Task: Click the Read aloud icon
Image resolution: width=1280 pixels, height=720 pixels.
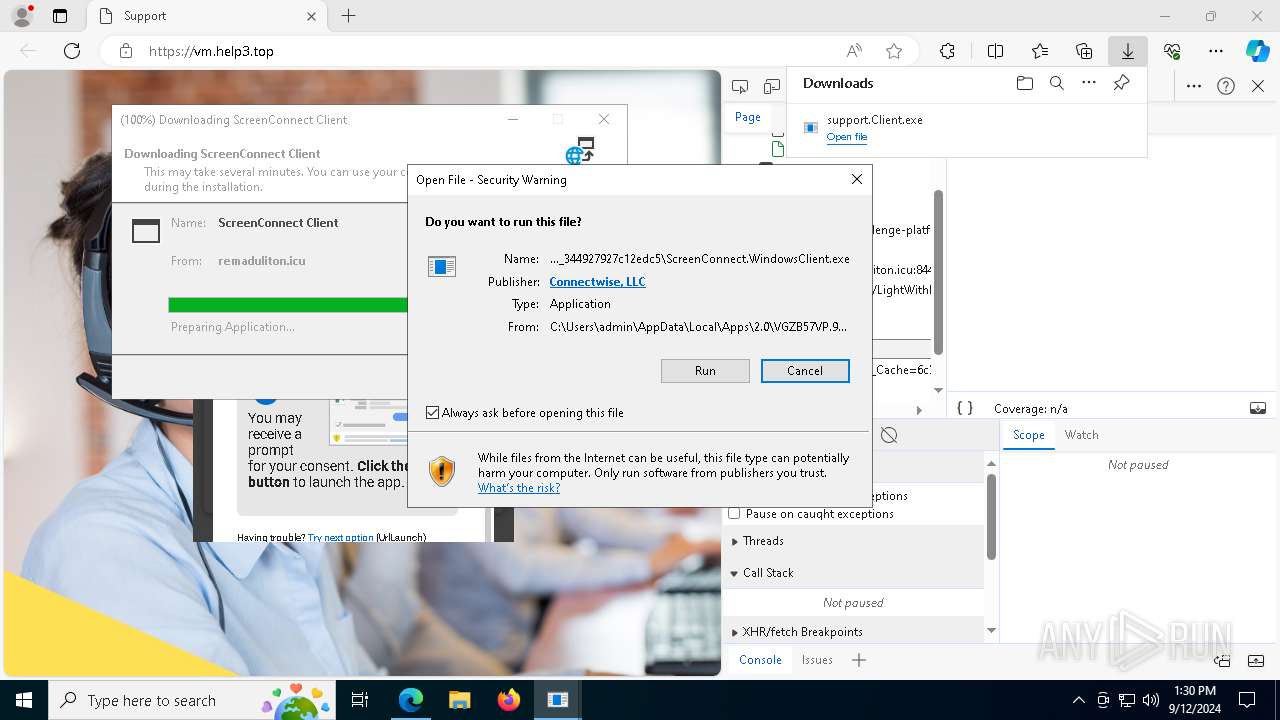Action: click(854, 51)
